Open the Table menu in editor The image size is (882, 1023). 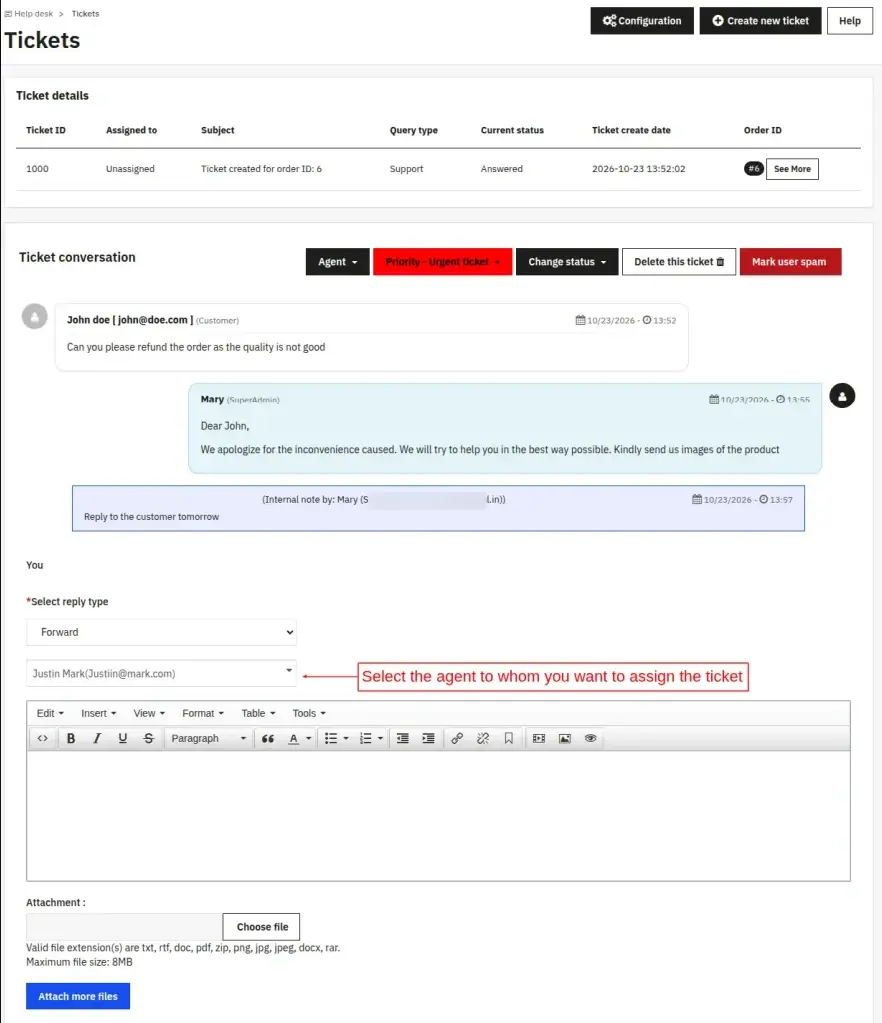pos(258,713)
